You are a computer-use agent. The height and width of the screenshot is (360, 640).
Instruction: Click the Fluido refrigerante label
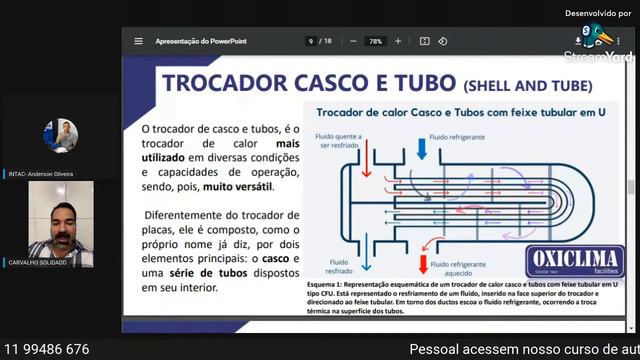[457, 137]
